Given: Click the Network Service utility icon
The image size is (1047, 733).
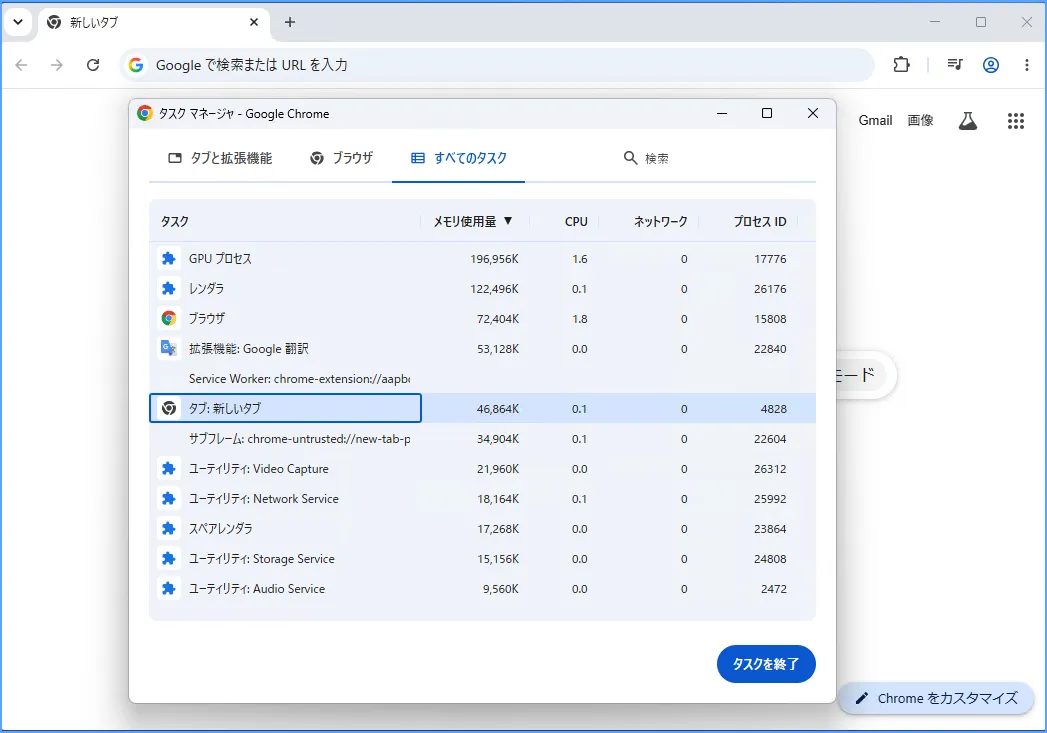Looking at the screenshot, I should coord(168,499).
